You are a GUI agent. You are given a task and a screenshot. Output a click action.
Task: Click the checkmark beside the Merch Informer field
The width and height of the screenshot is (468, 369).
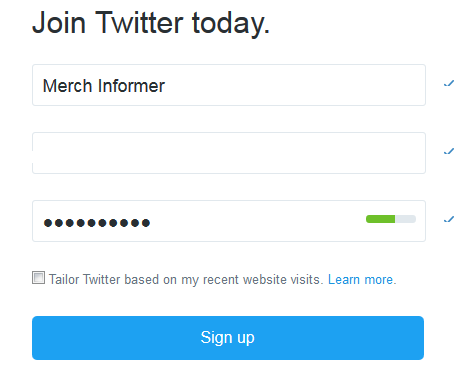449,83
